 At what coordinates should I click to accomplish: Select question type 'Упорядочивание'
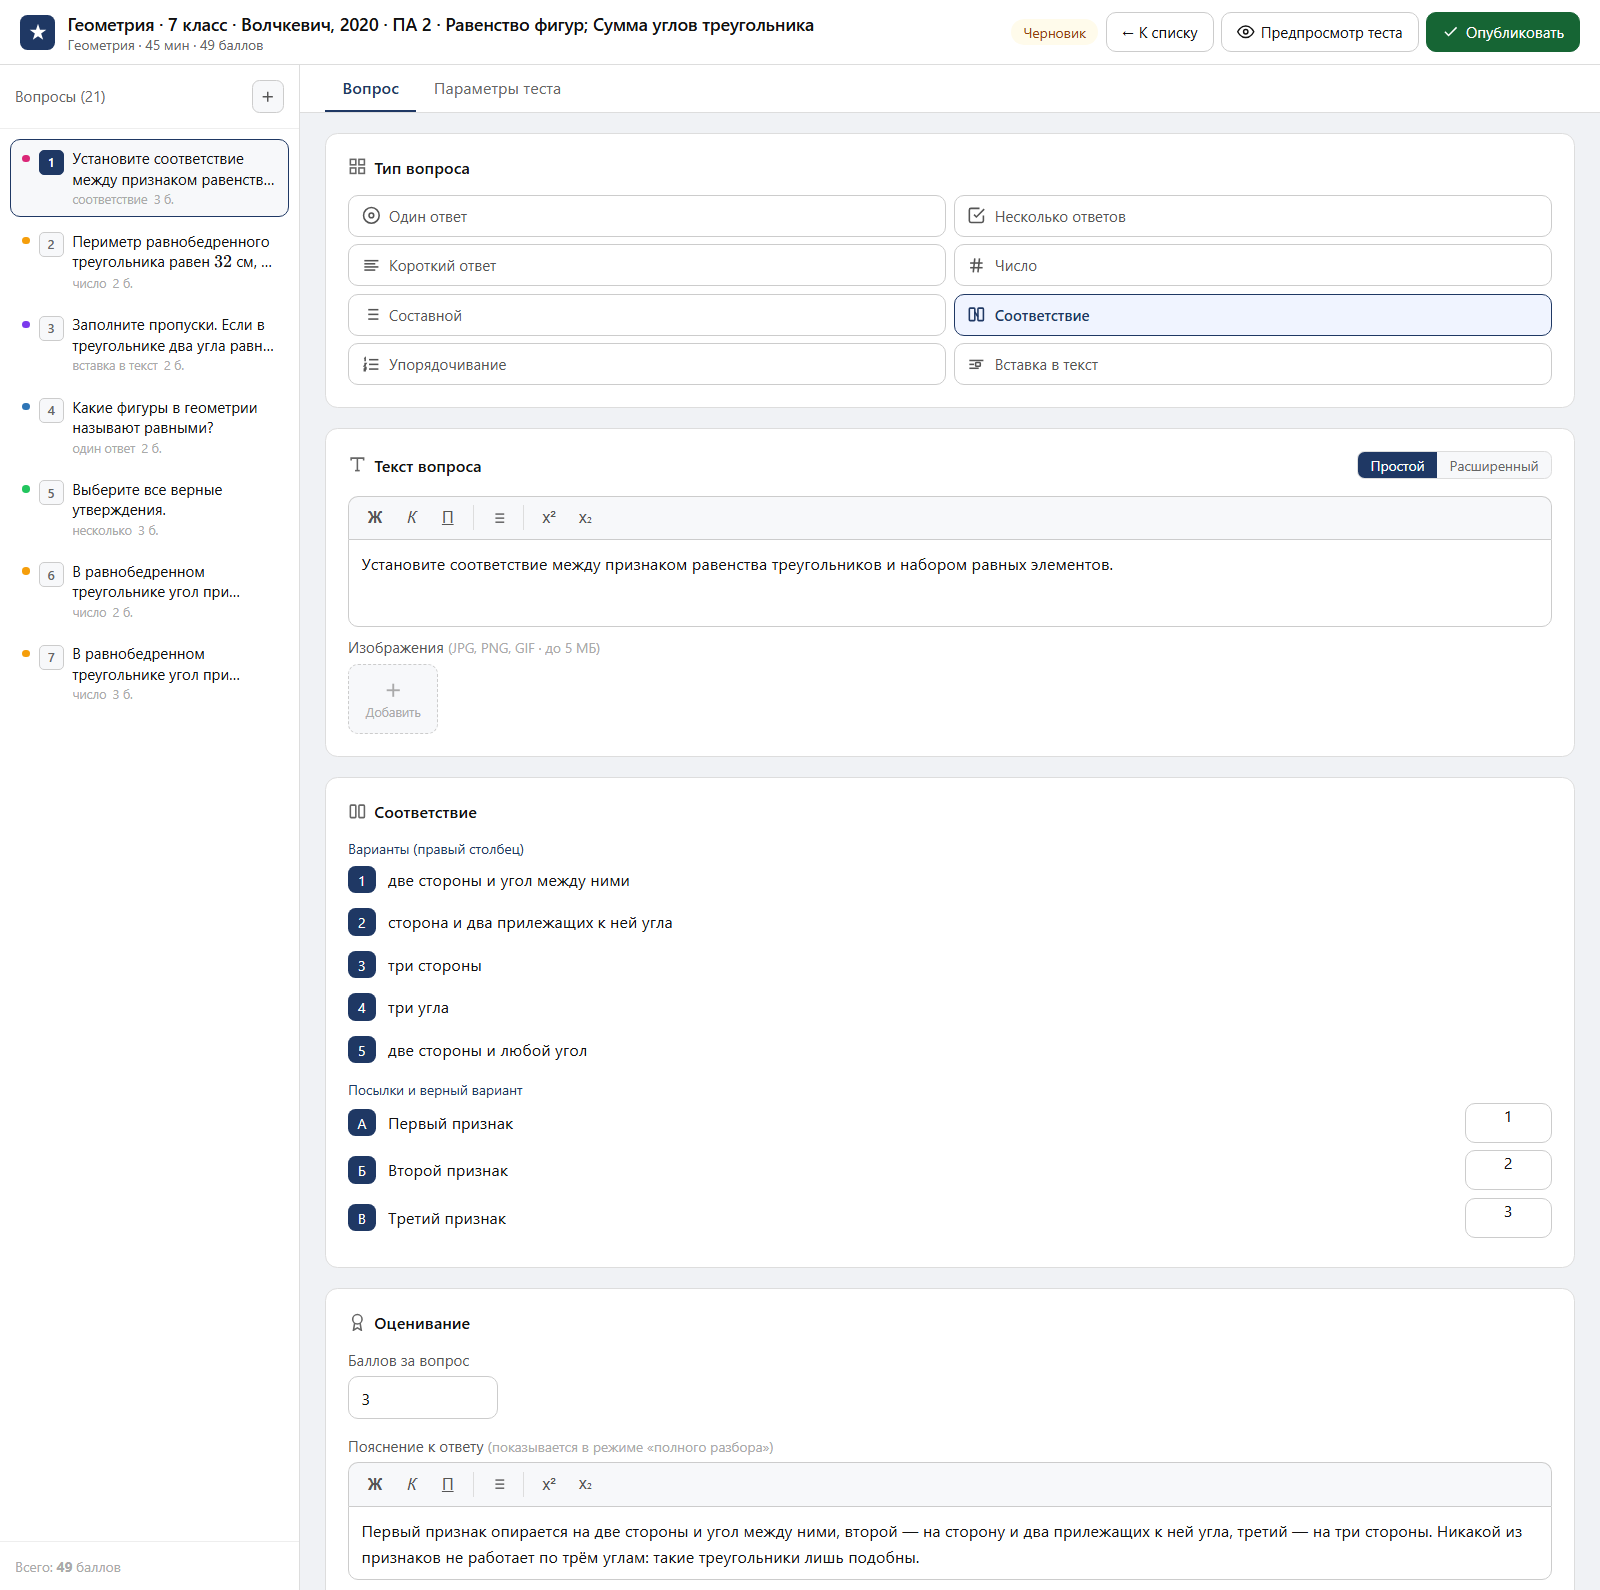tap(647, 365)
